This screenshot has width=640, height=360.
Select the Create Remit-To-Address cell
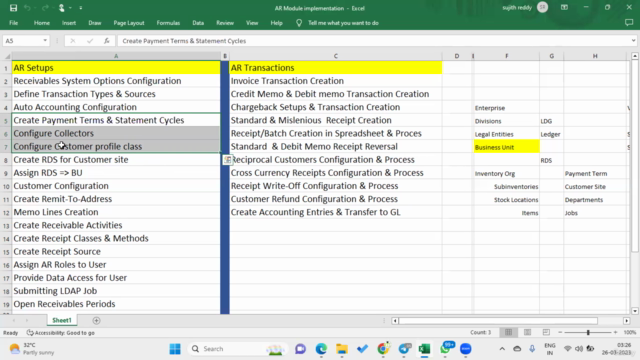click(116, 199)
